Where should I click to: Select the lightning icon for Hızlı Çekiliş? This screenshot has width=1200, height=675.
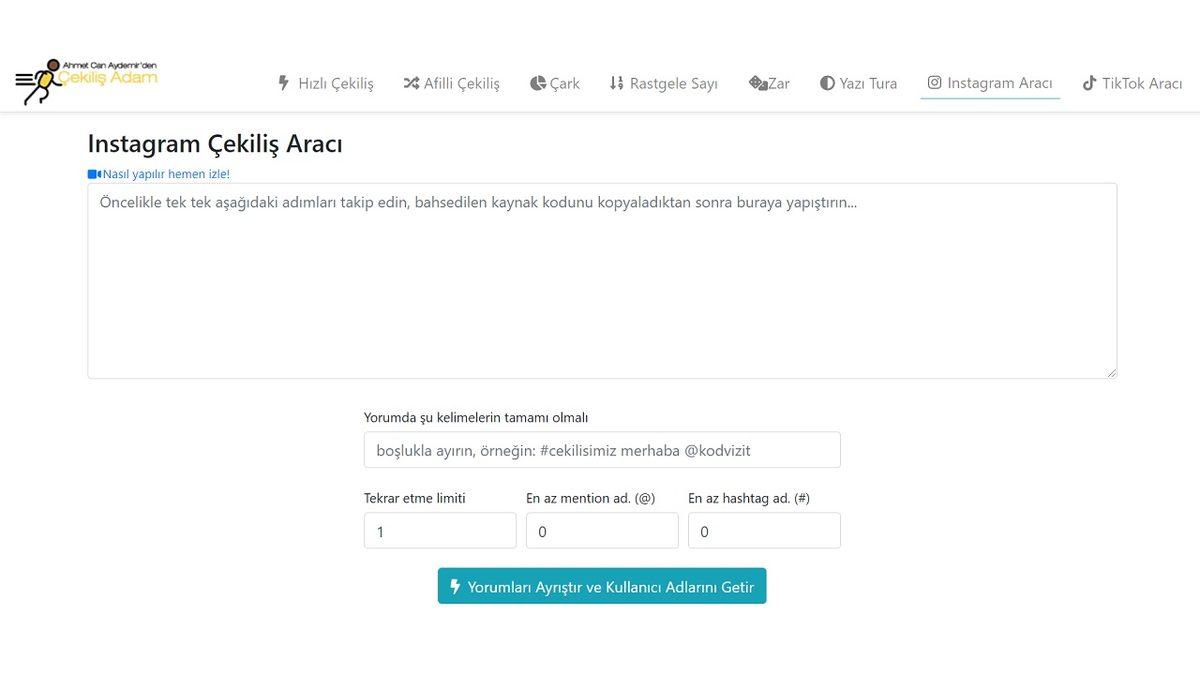click(283, 83)
